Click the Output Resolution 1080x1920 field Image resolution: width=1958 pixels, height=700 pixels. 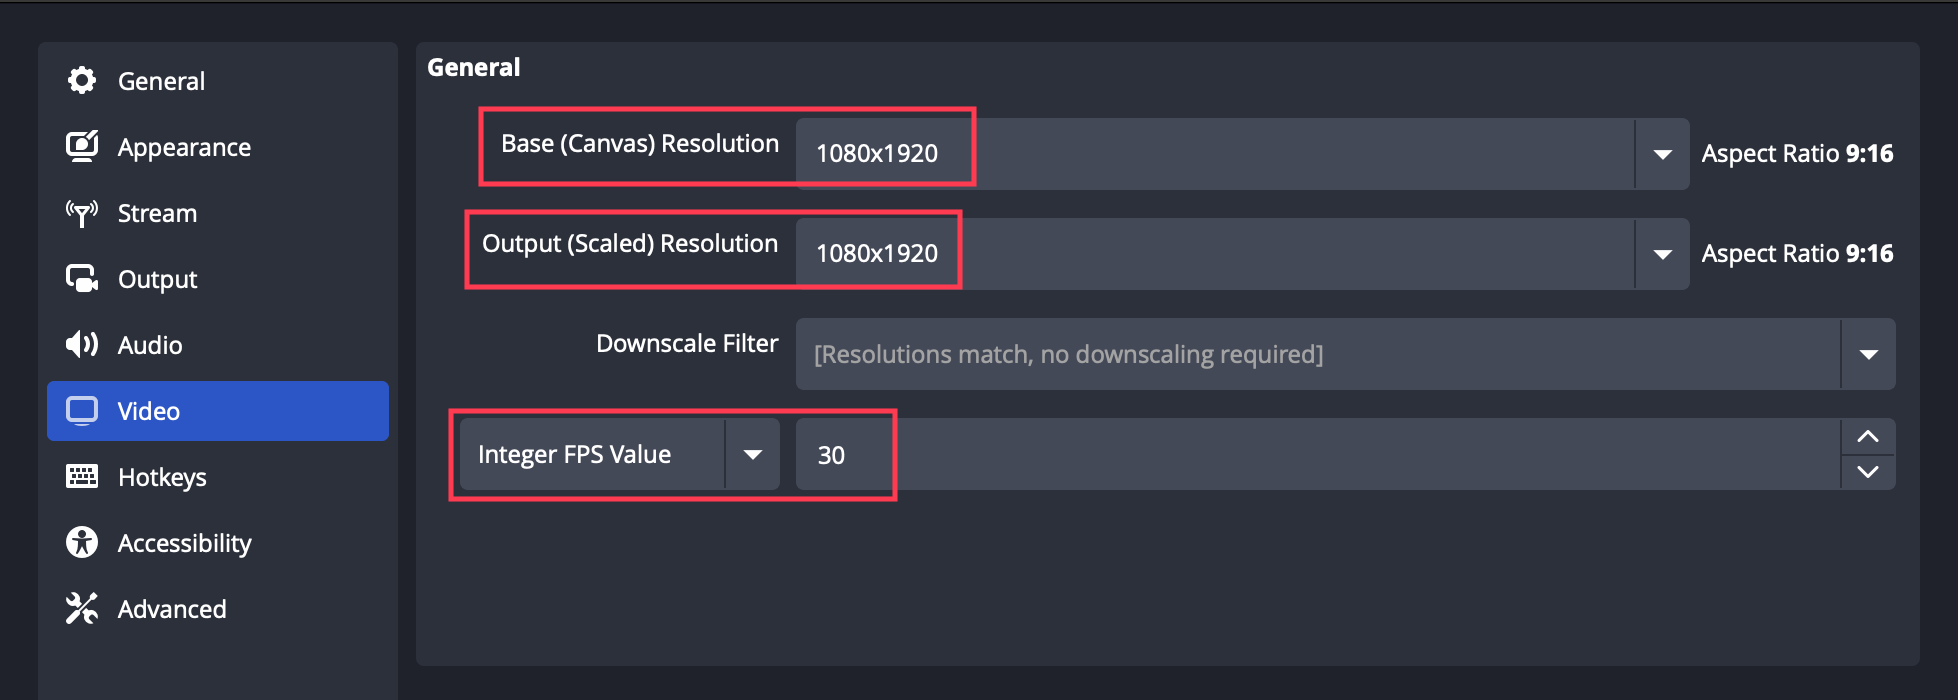1214,254
